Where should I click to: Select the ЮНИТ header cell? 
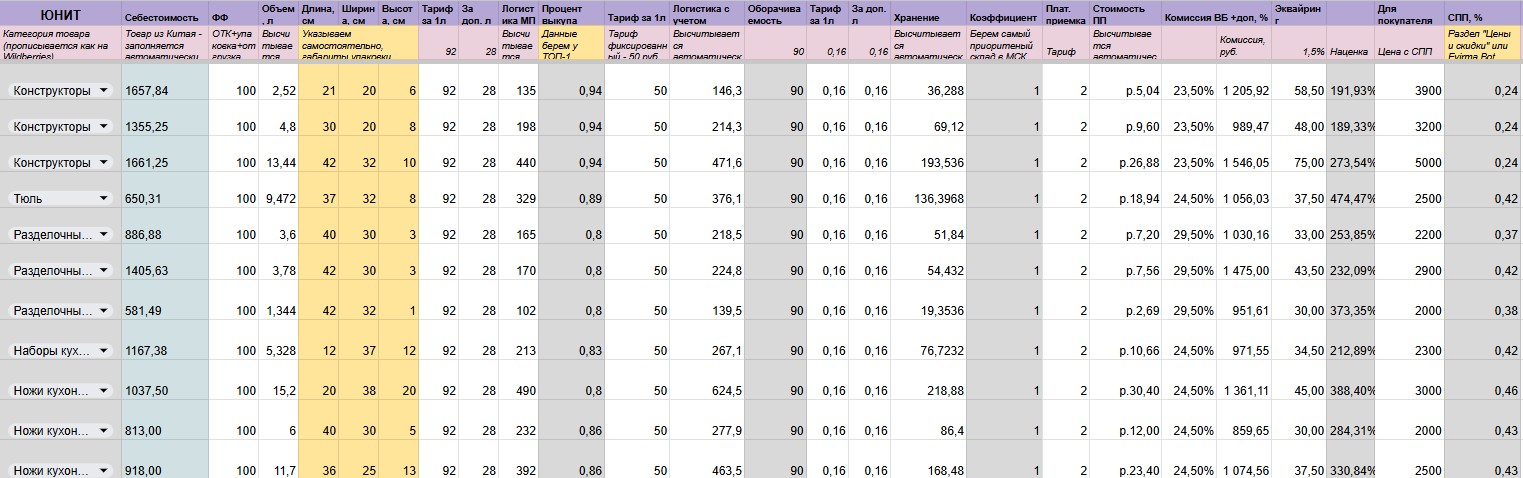click(61, 14)
